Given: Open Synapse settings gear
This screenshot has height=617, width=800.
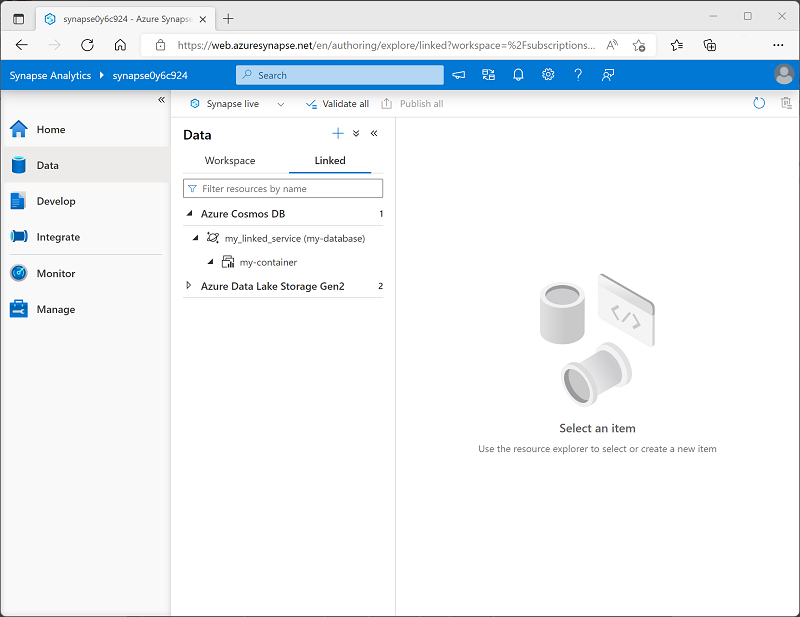Looking at the screenshot, I should [x=548, y=74].
